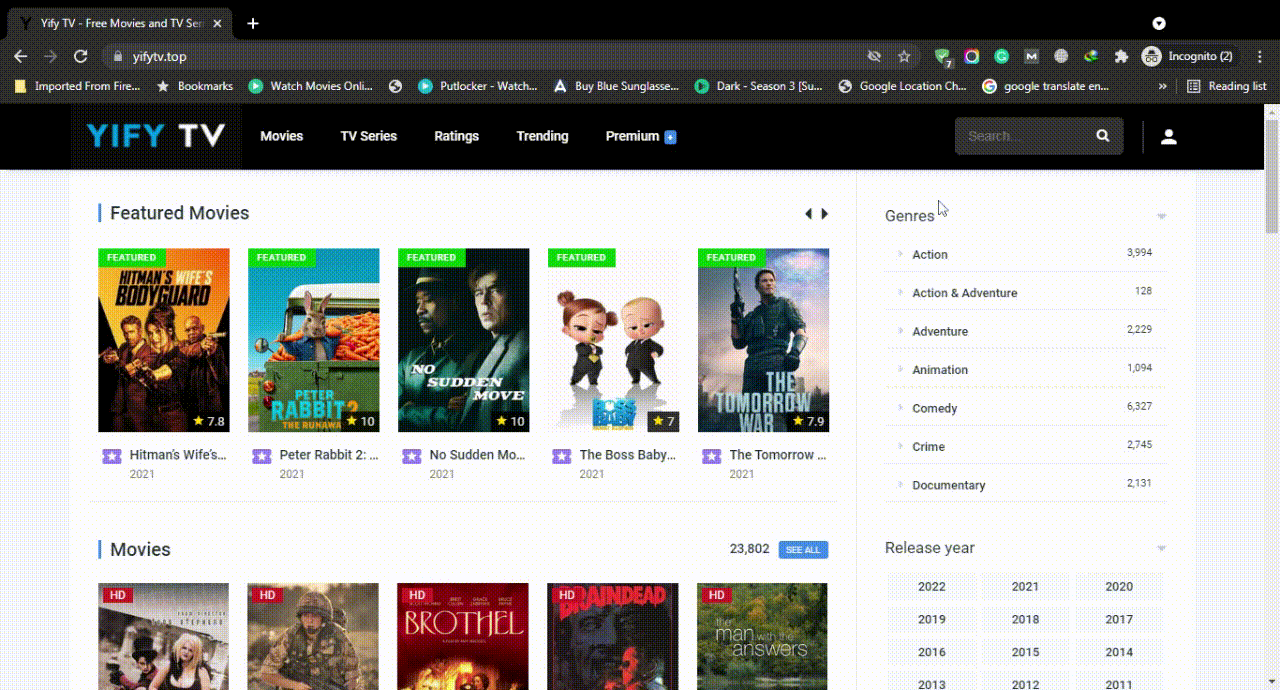Select the Animation genre
The image size is (1280, 690).
coord(940,370)
